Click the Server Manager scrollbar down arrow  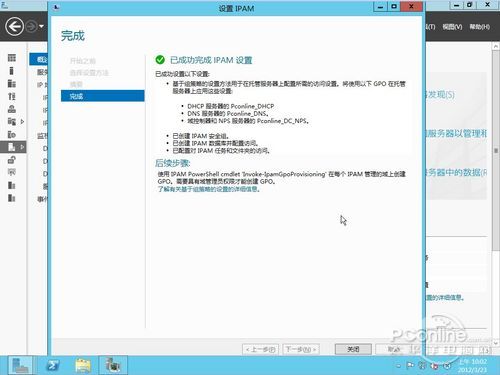[496, 343]
